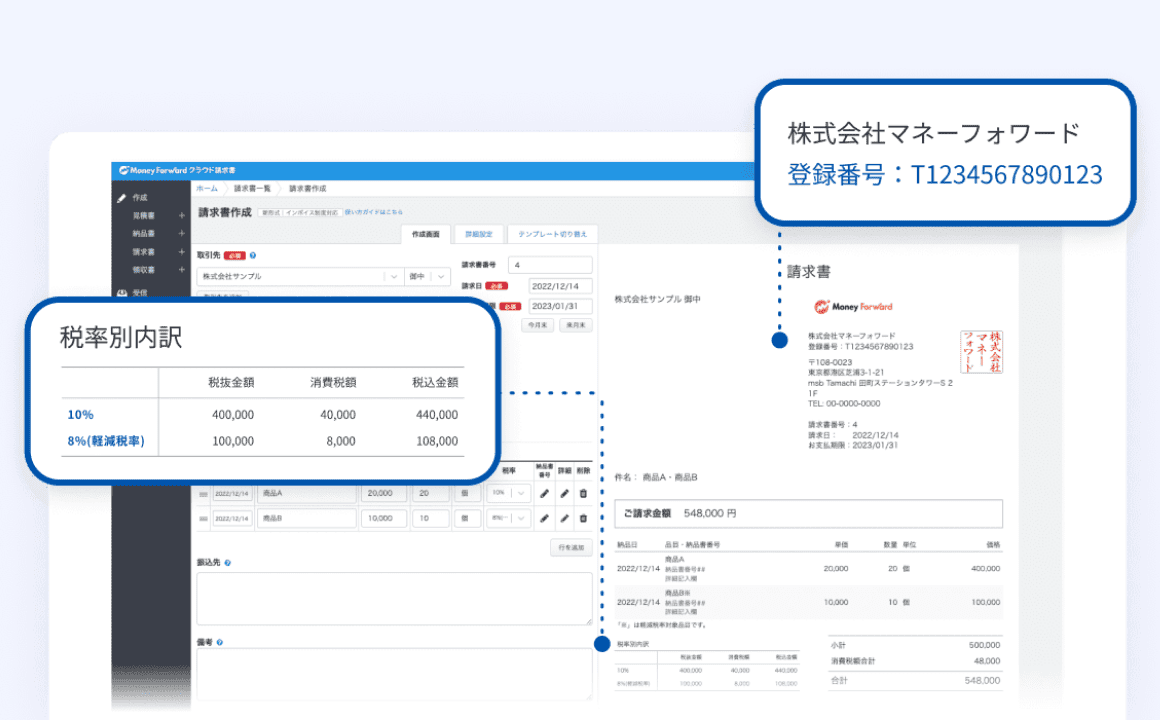Open the help icon next to 取引先
This screenshot has height=720, width=1160.
pos(253,256)
